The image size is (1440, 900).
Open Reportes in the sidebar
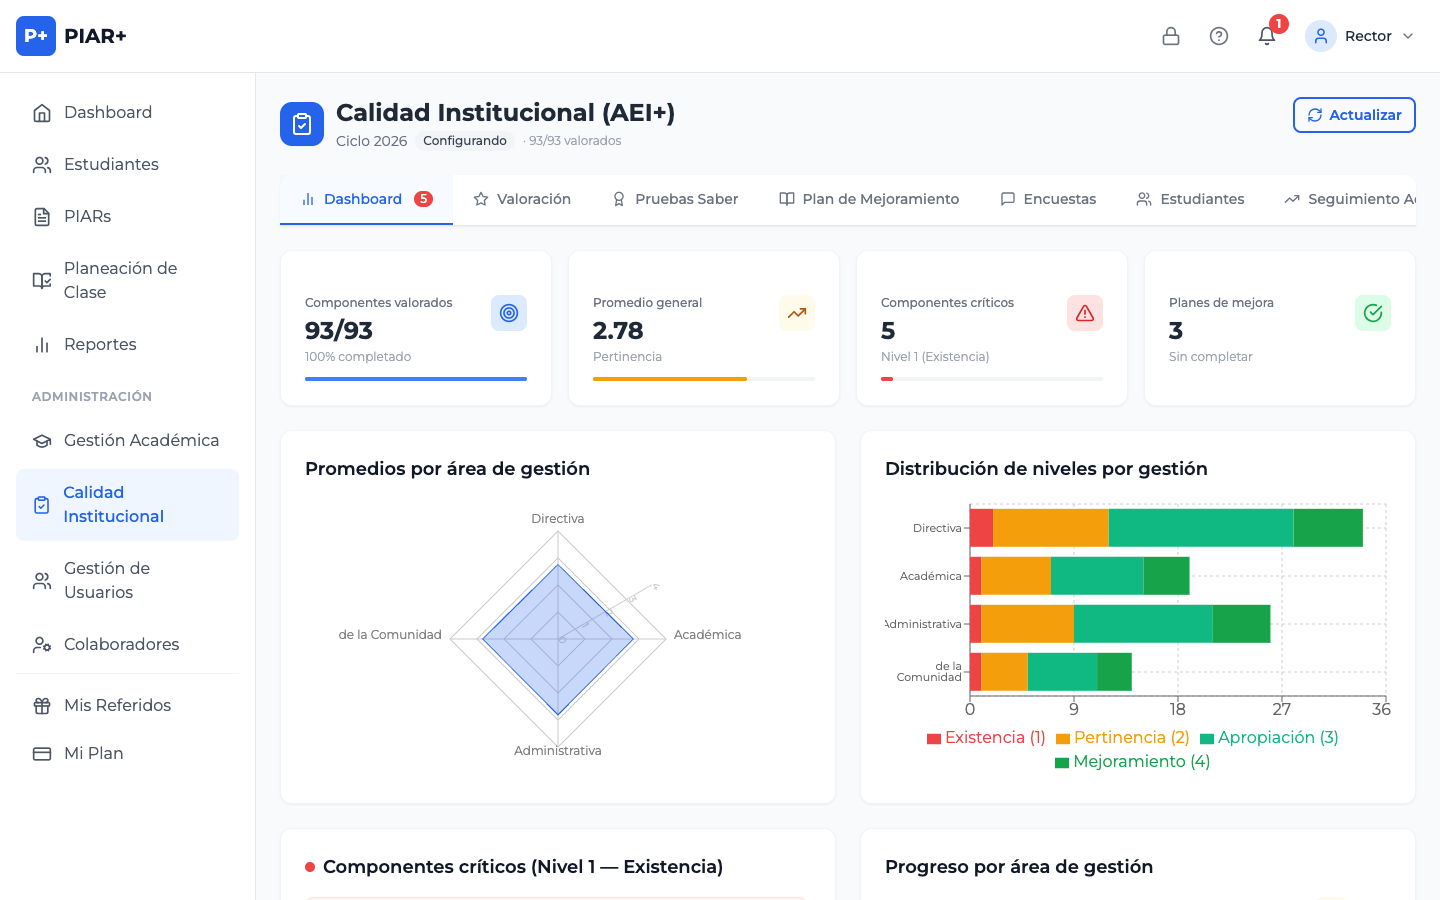click(x=128, y=344)
